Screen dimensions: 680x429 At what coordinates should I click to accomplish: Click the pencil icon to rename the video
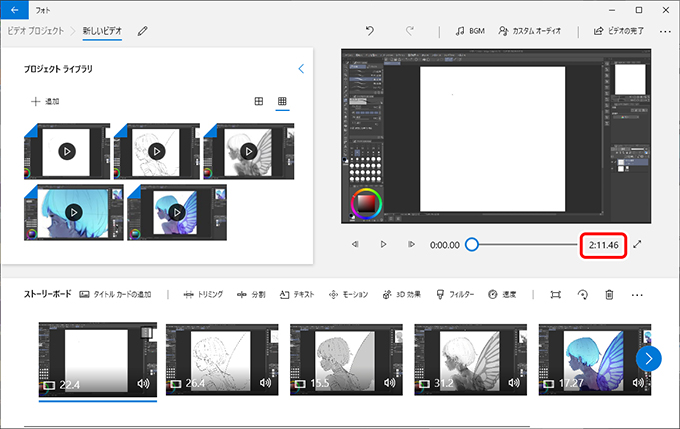point(143,31)
